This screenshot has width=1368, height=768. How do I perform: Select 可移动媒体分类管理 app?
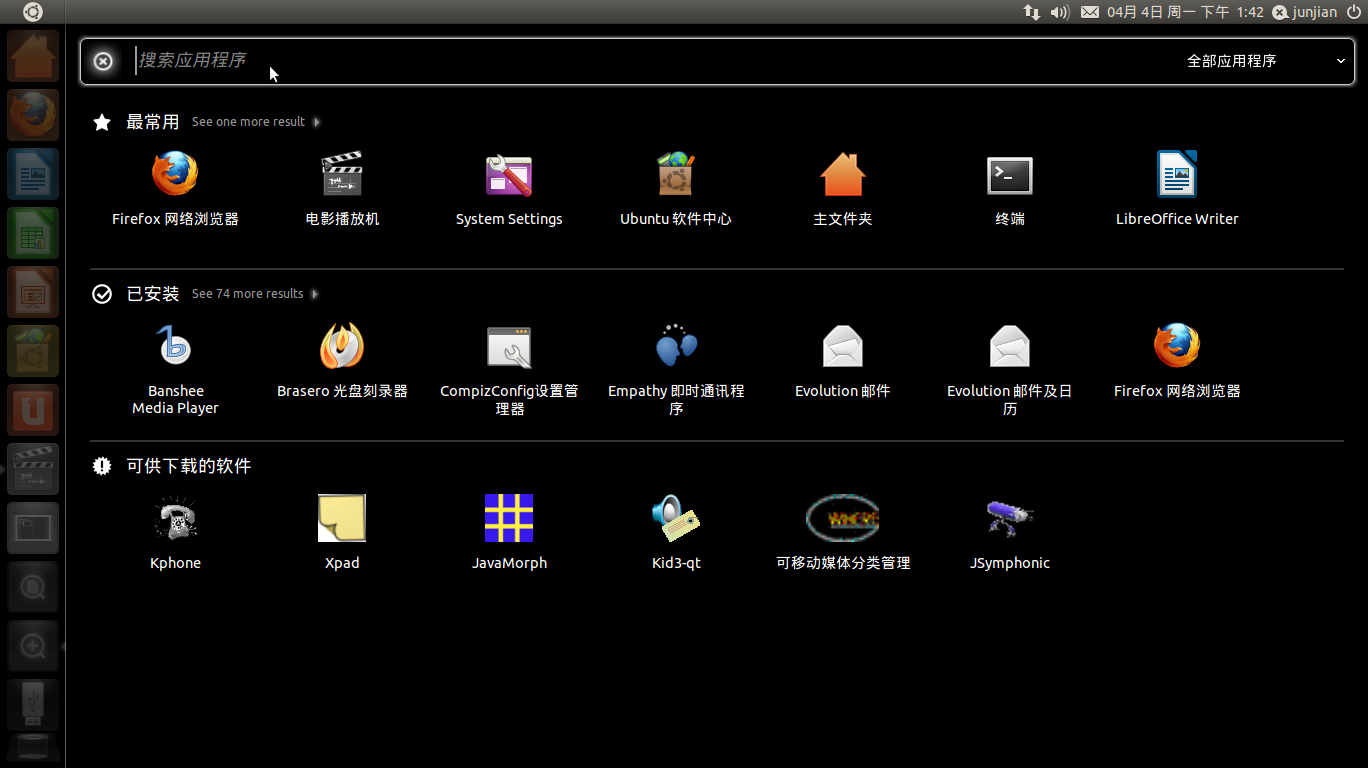pos(843,533)
